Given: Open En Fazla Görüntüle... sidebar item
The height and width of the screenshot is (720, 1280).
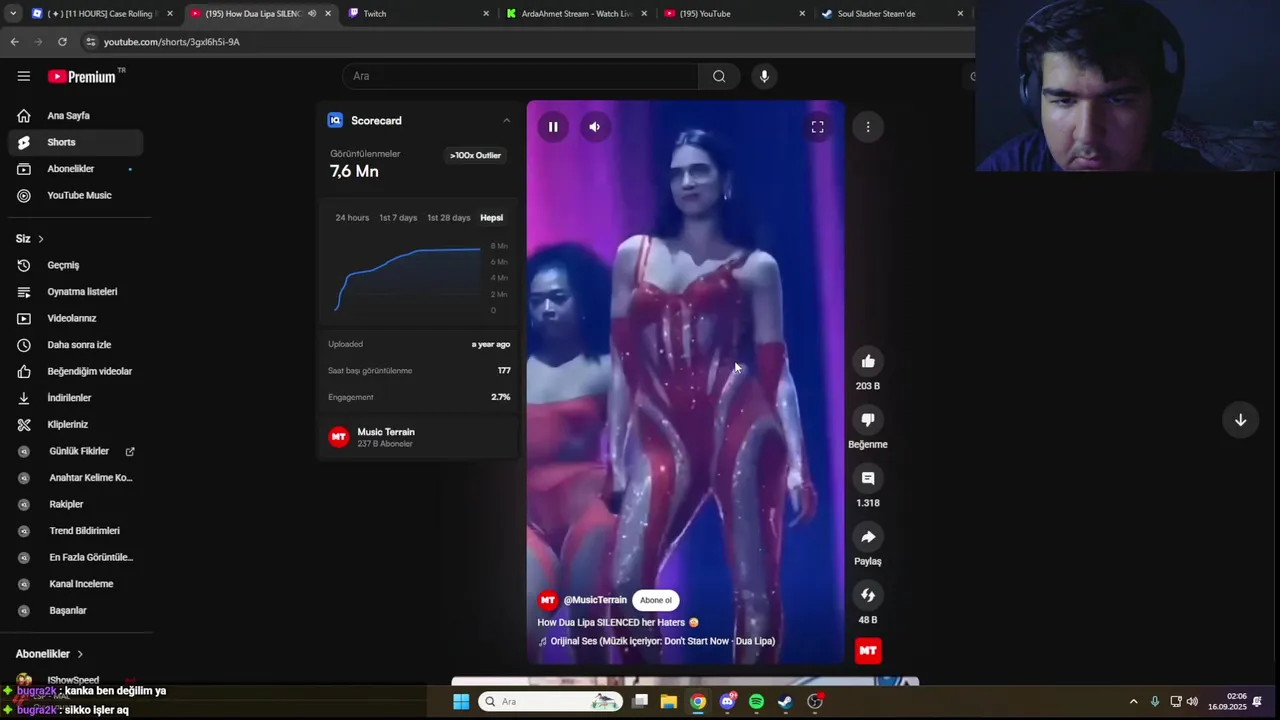Looking at the screenshot, I should point(75,557).
